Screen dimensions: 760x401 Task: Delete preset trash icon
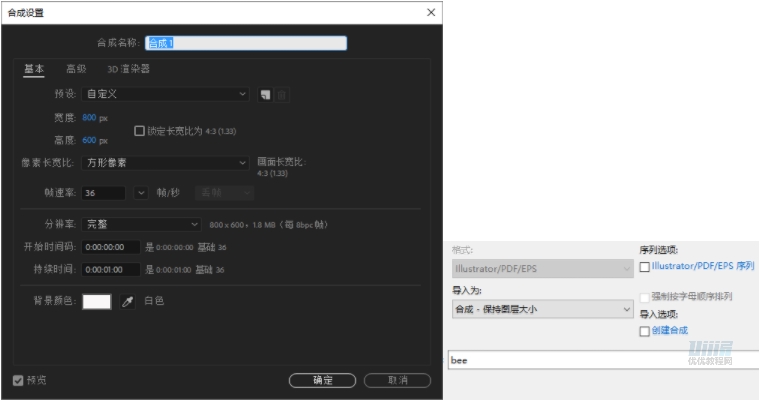pos(282,95)
